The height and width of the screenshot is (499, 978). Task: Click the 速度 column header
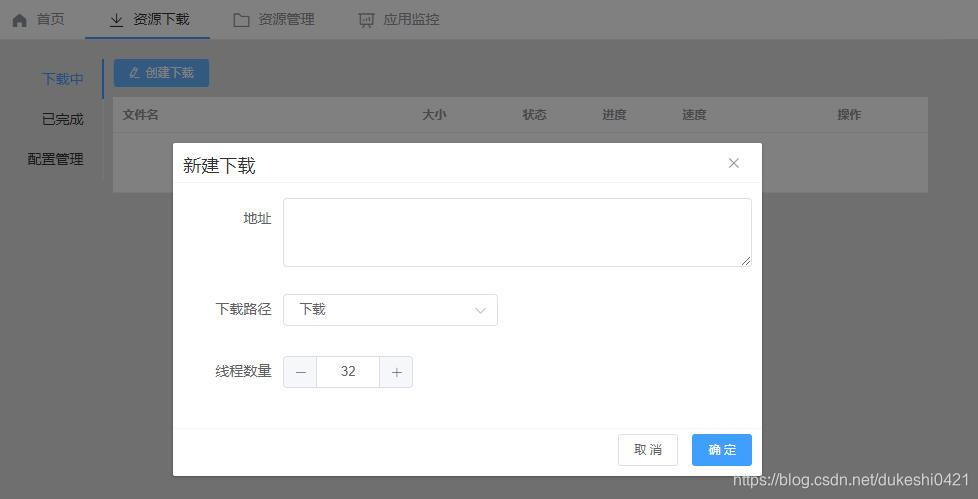(x=694, y=115)
